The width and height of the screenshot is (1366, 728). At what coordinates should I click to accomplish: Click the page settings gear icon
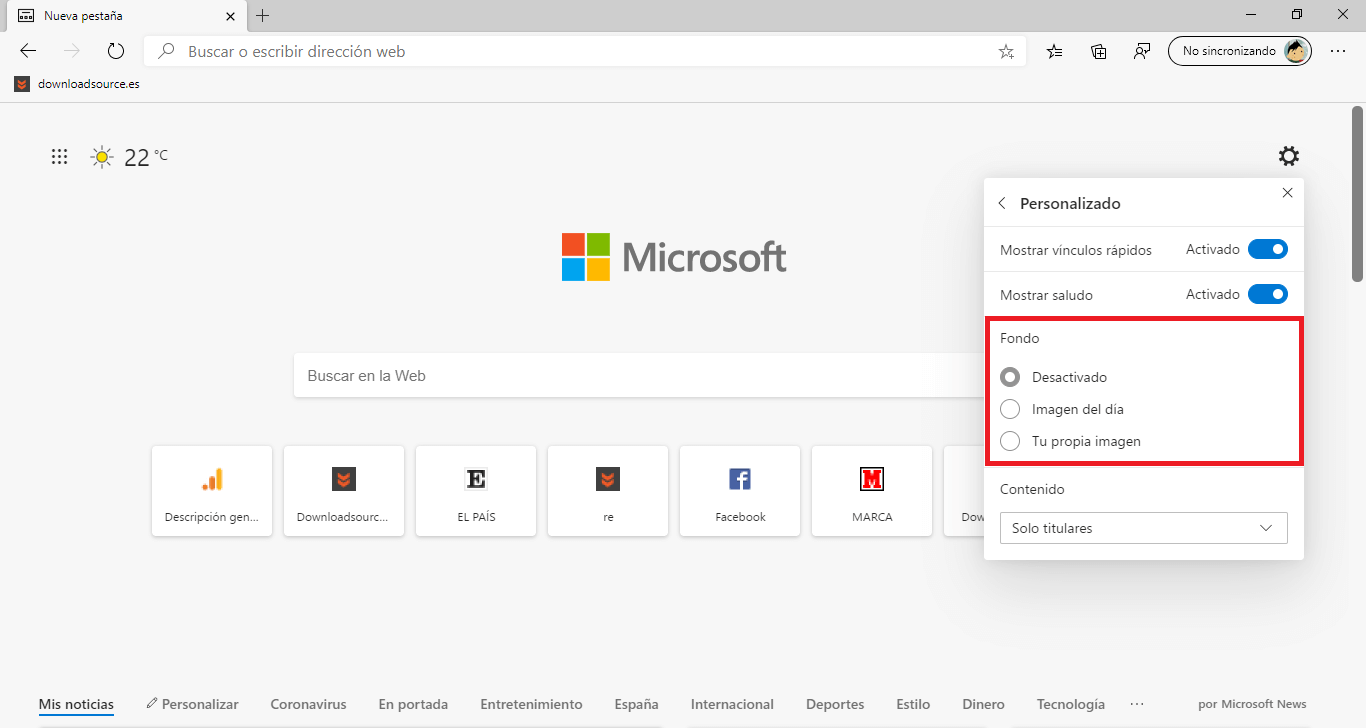coord(1289,156)
